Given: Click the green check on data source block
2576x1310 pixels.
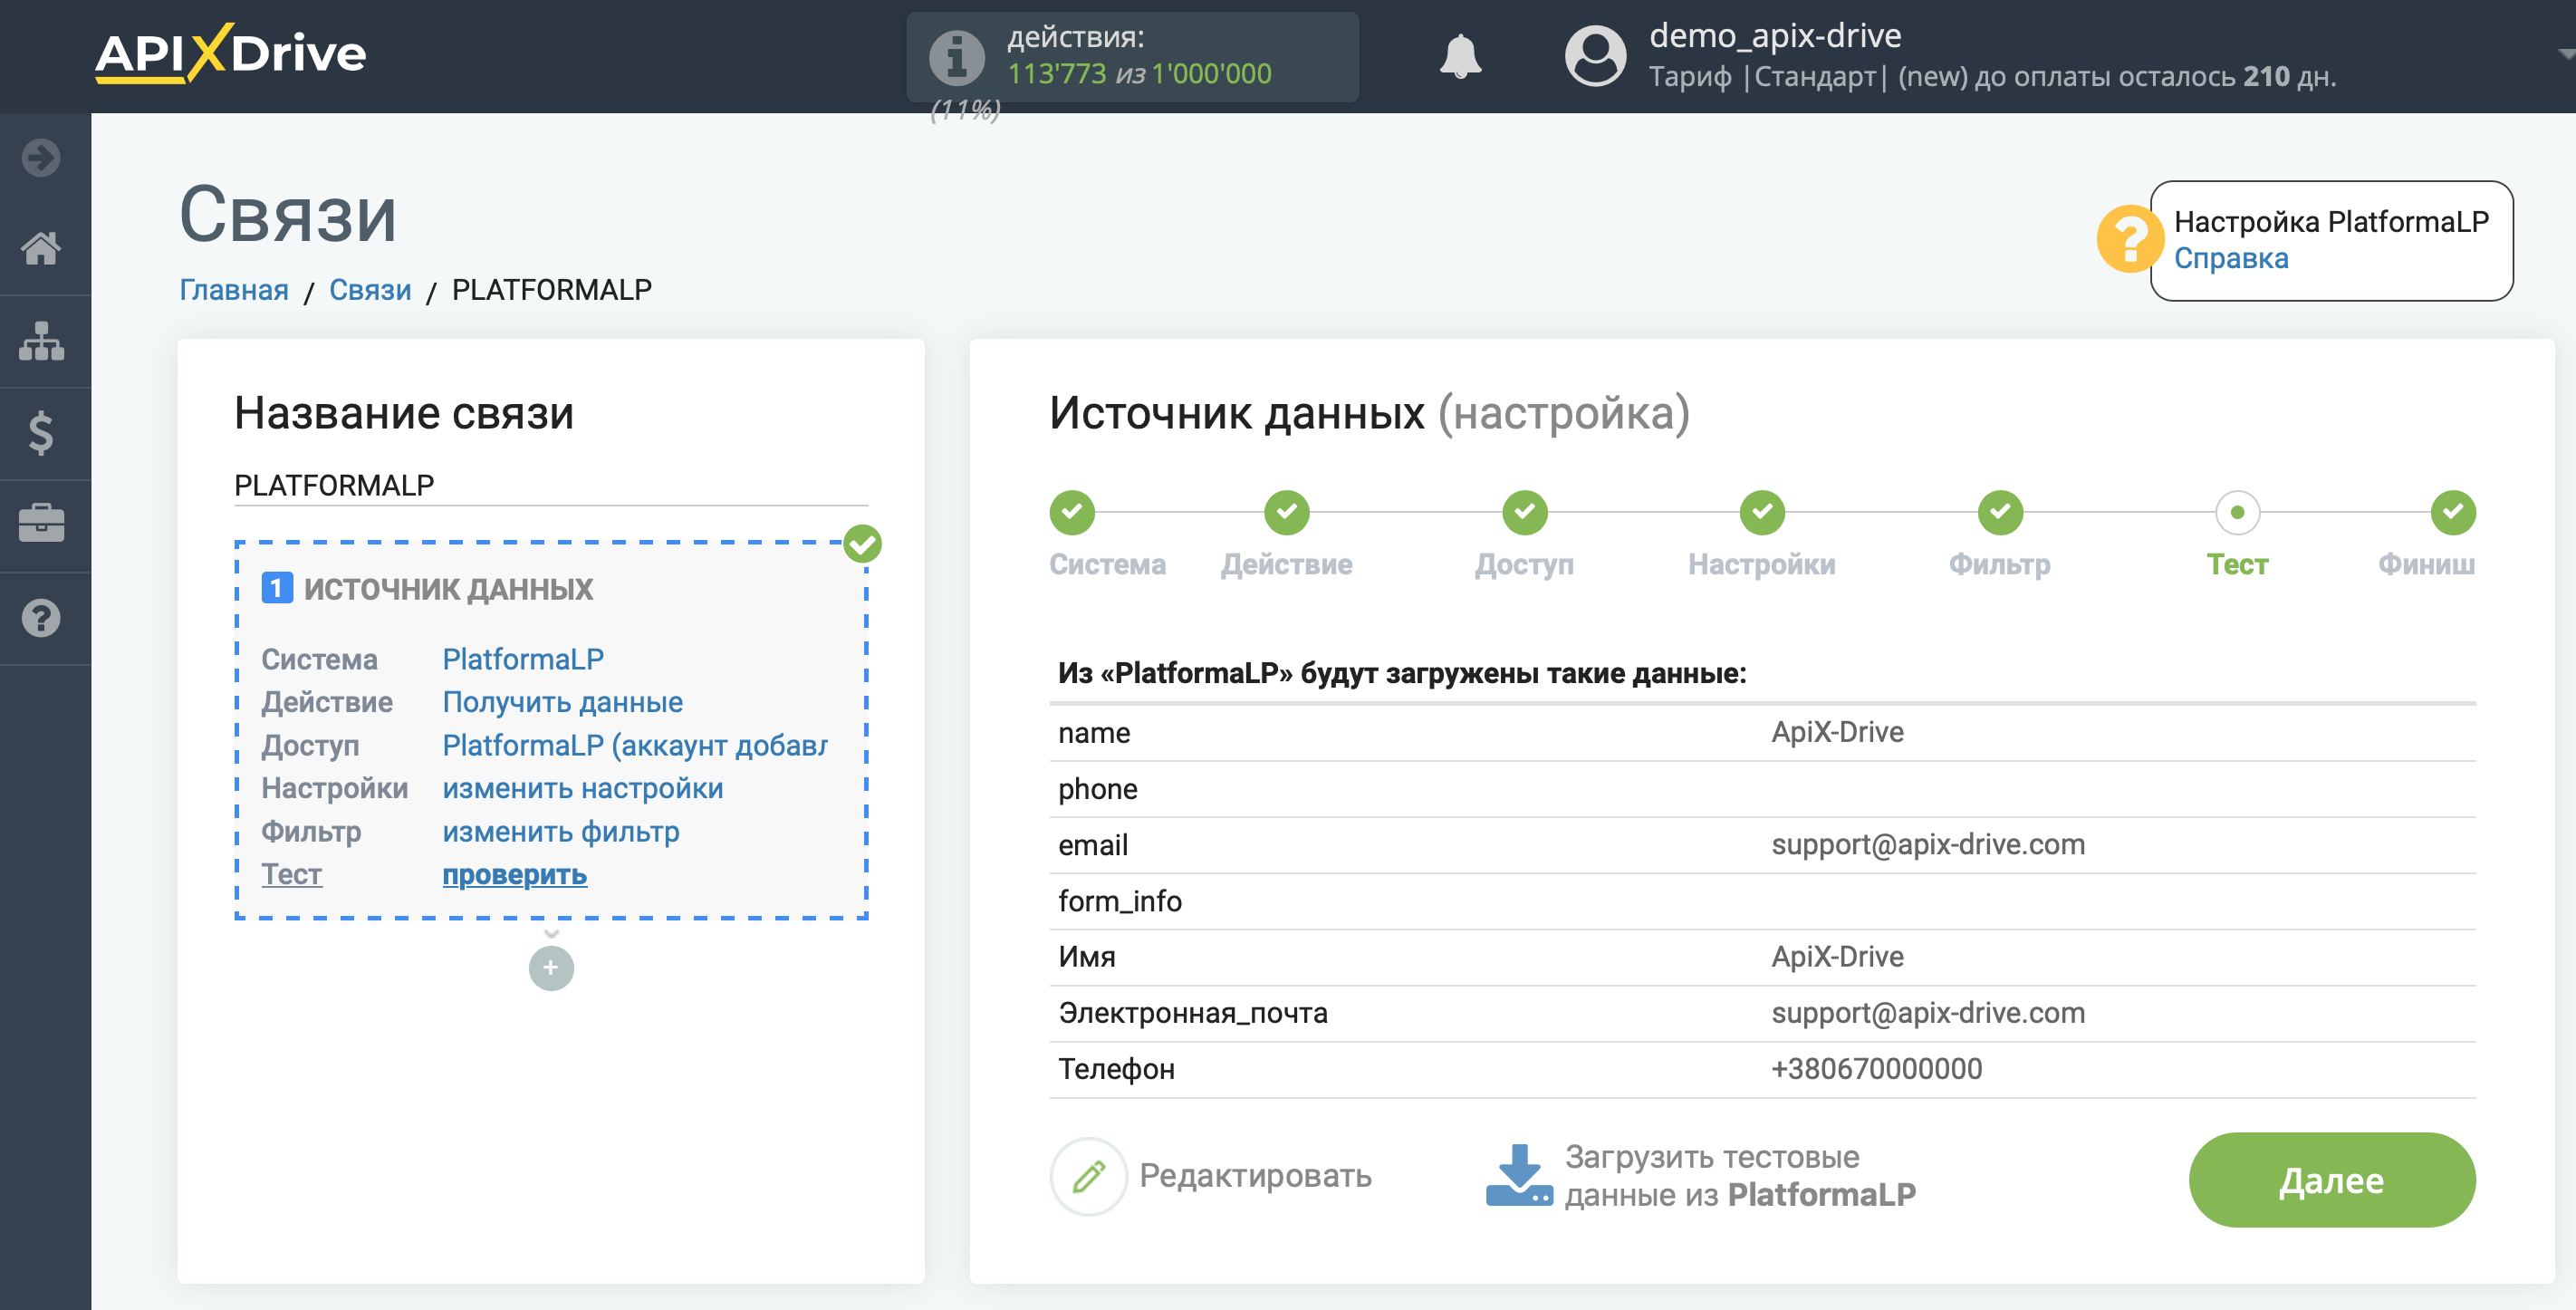Looking at the screenshot, I should click(862, 544).
